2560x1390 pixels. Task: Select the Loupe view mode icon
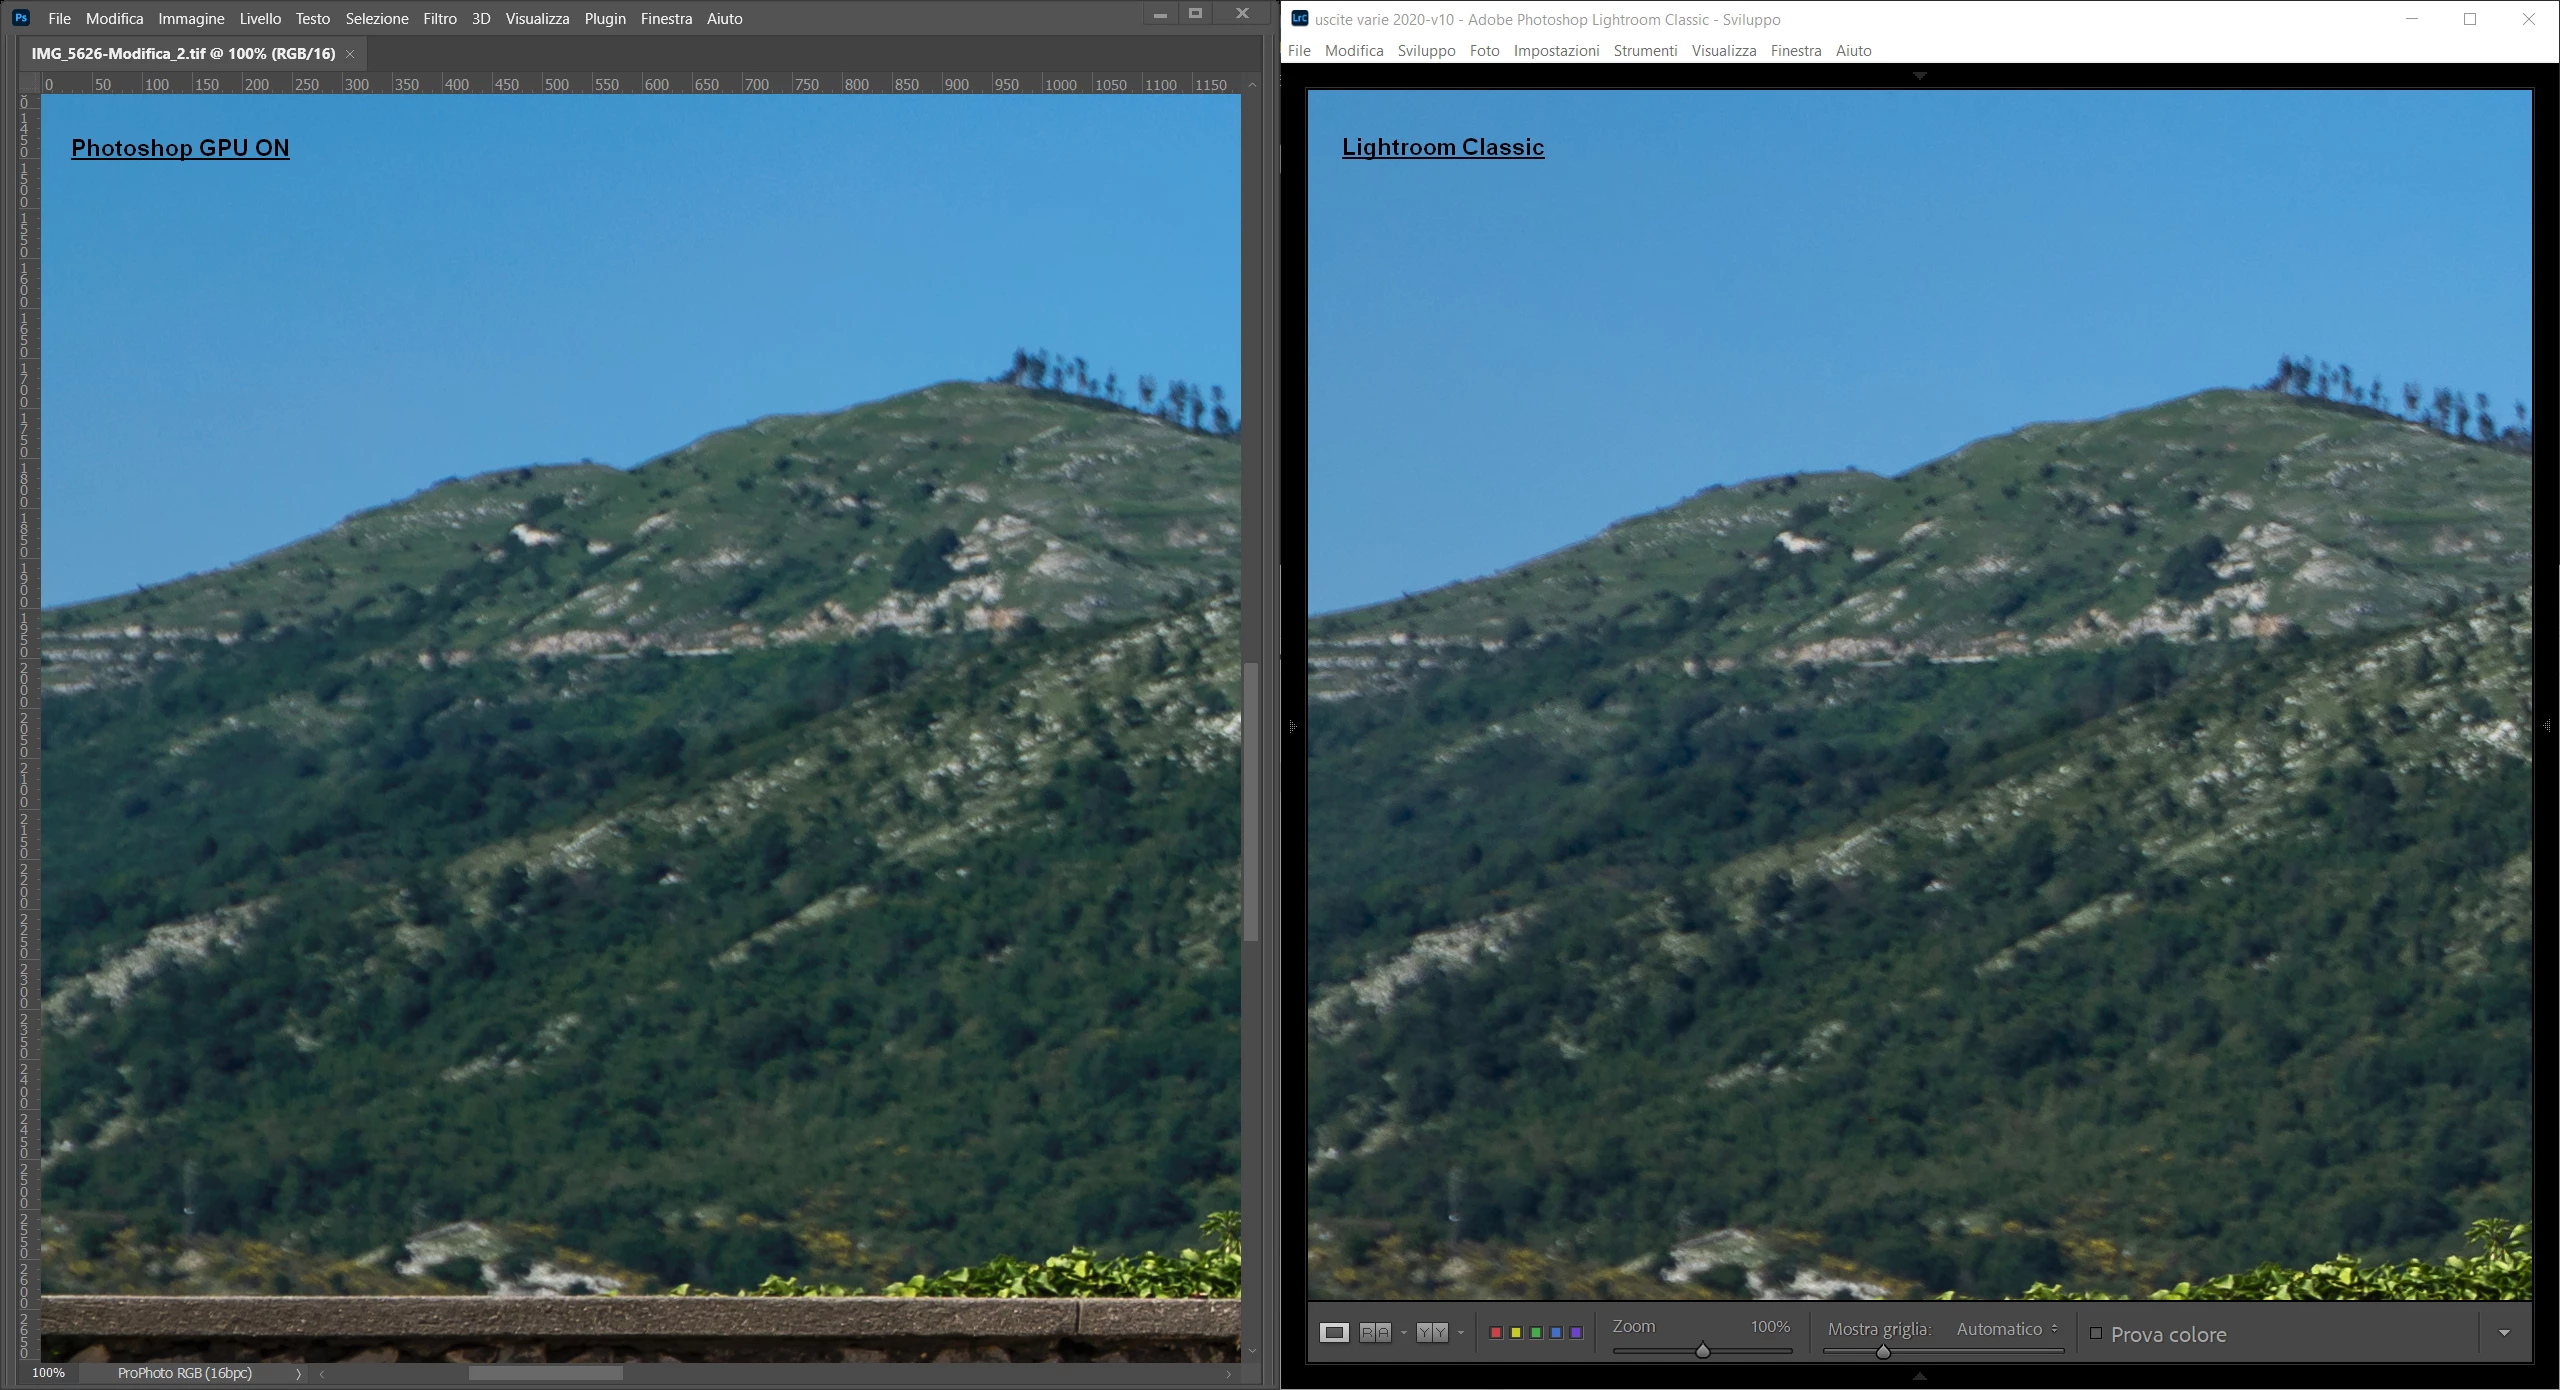[1334, 1332]
